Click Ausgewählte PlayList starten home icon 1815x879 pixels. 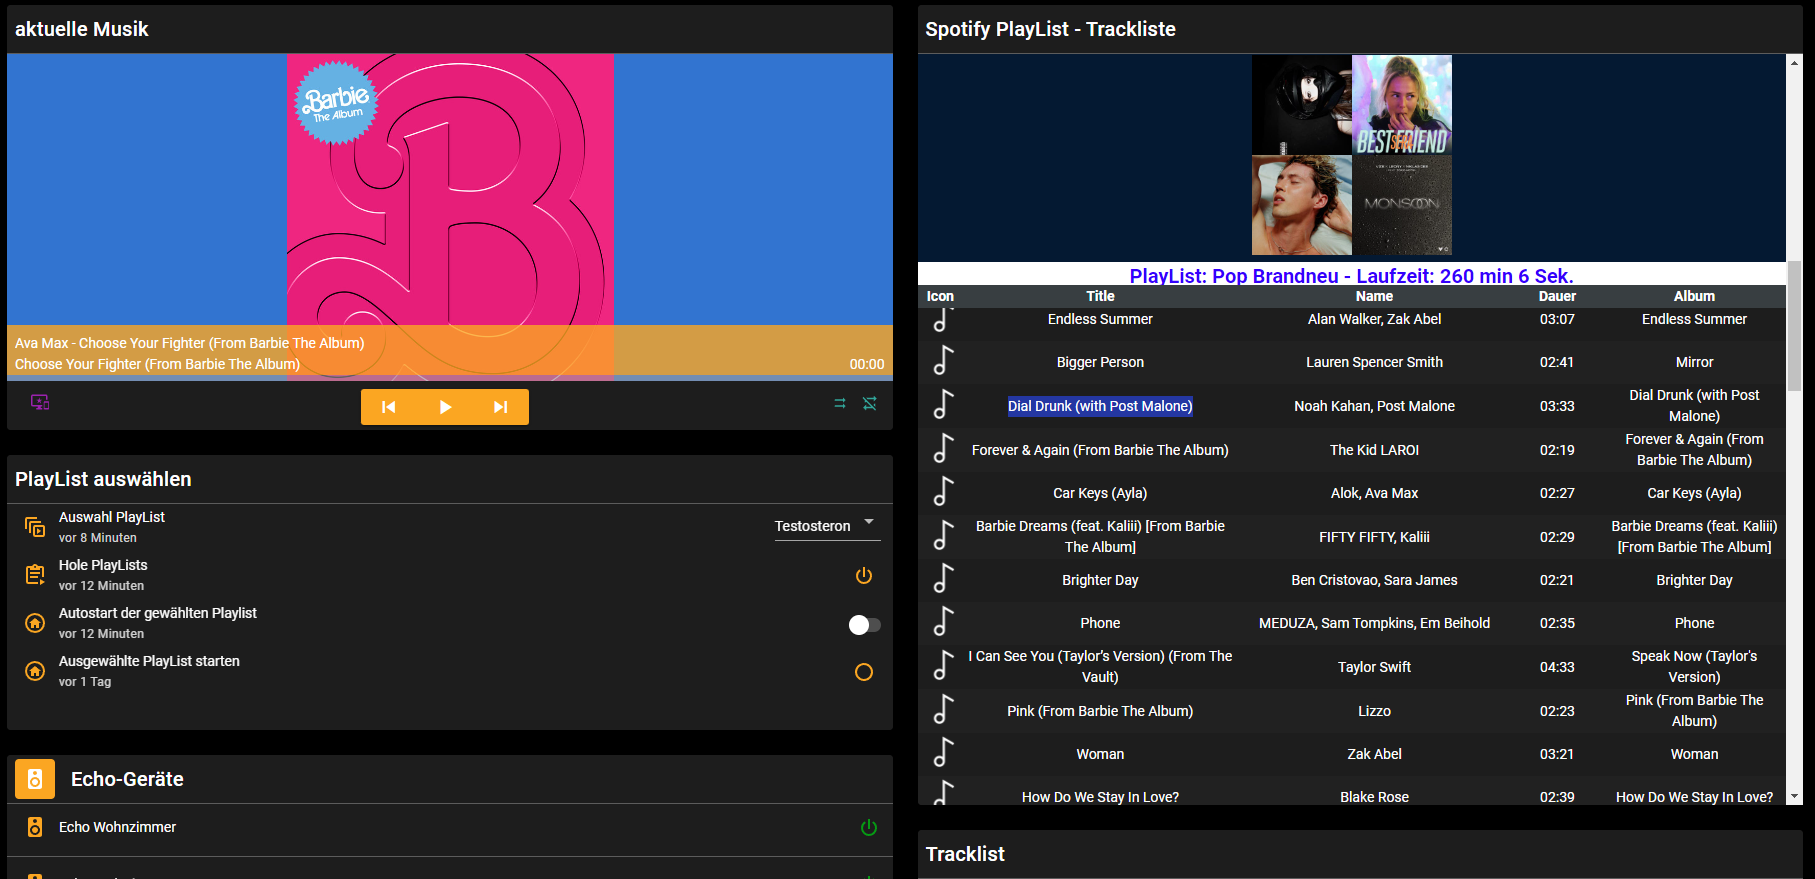pos(35,671)
